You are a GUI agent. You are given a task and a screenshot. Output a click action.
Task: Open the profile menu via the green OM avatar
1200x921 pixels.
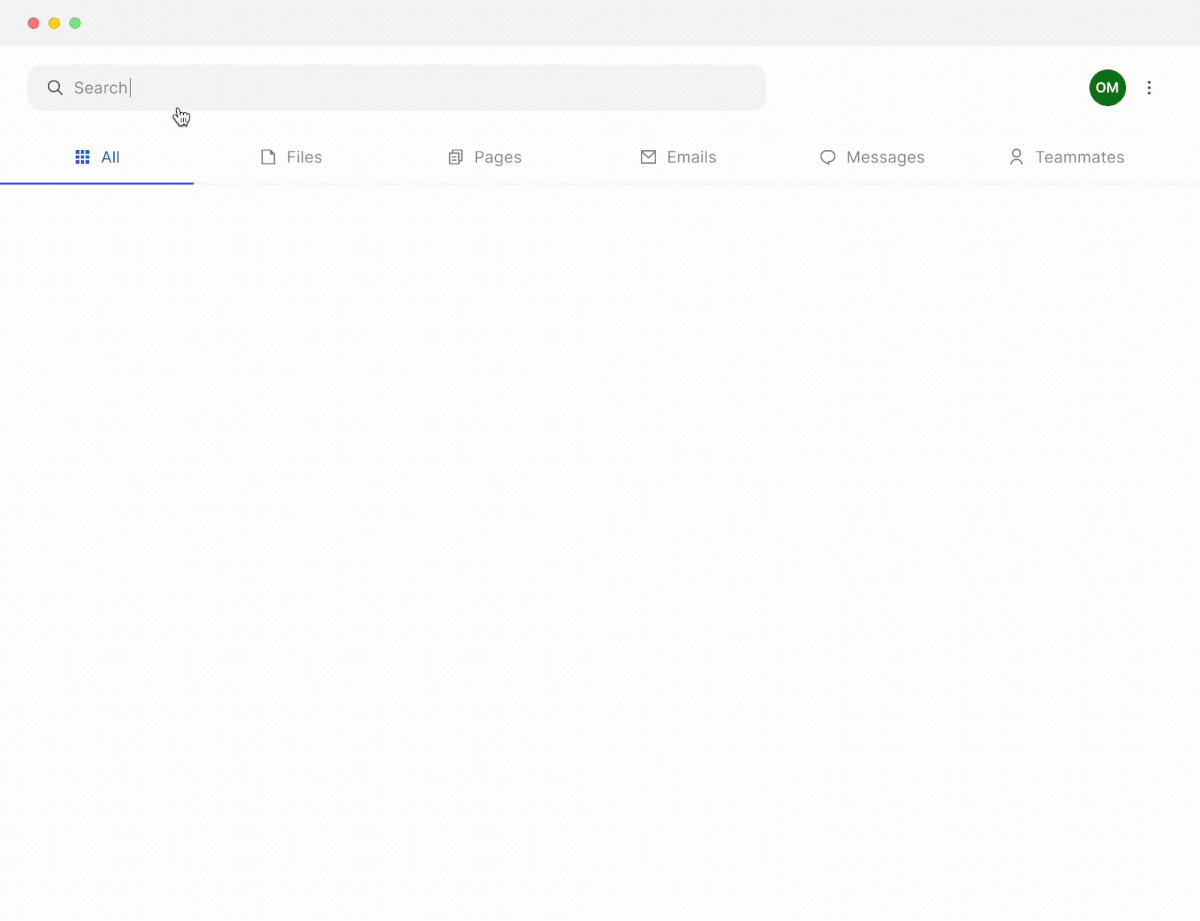click(x=1107, y=88)
